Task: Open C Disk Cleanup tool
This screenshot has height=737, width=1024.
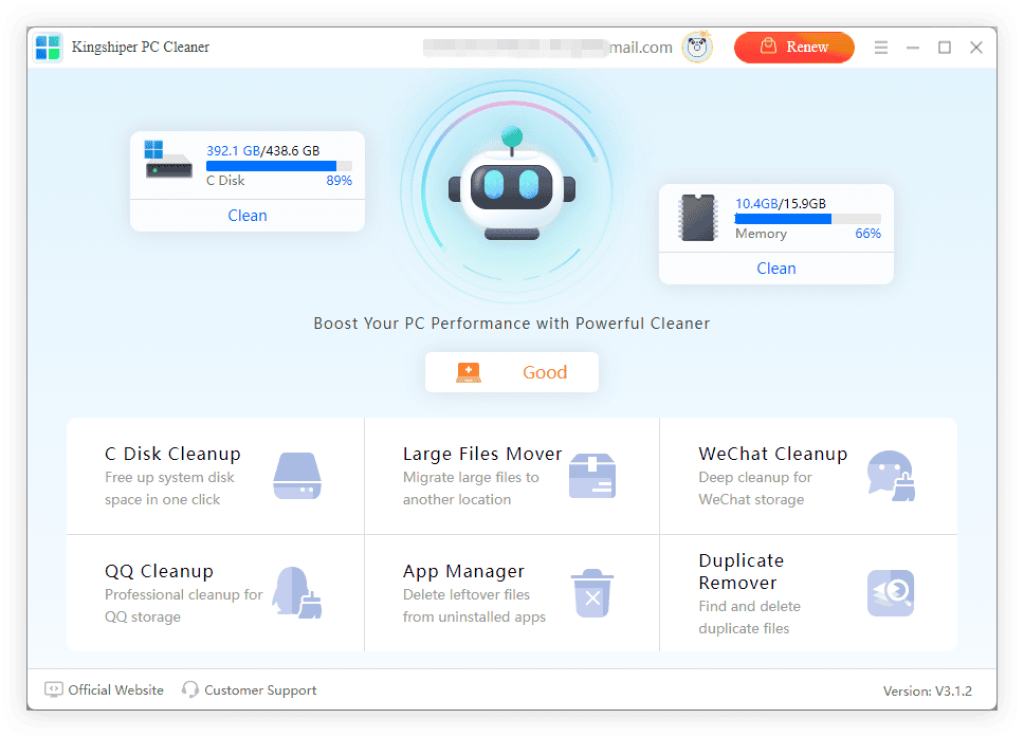Action: [x=216, y=476]
